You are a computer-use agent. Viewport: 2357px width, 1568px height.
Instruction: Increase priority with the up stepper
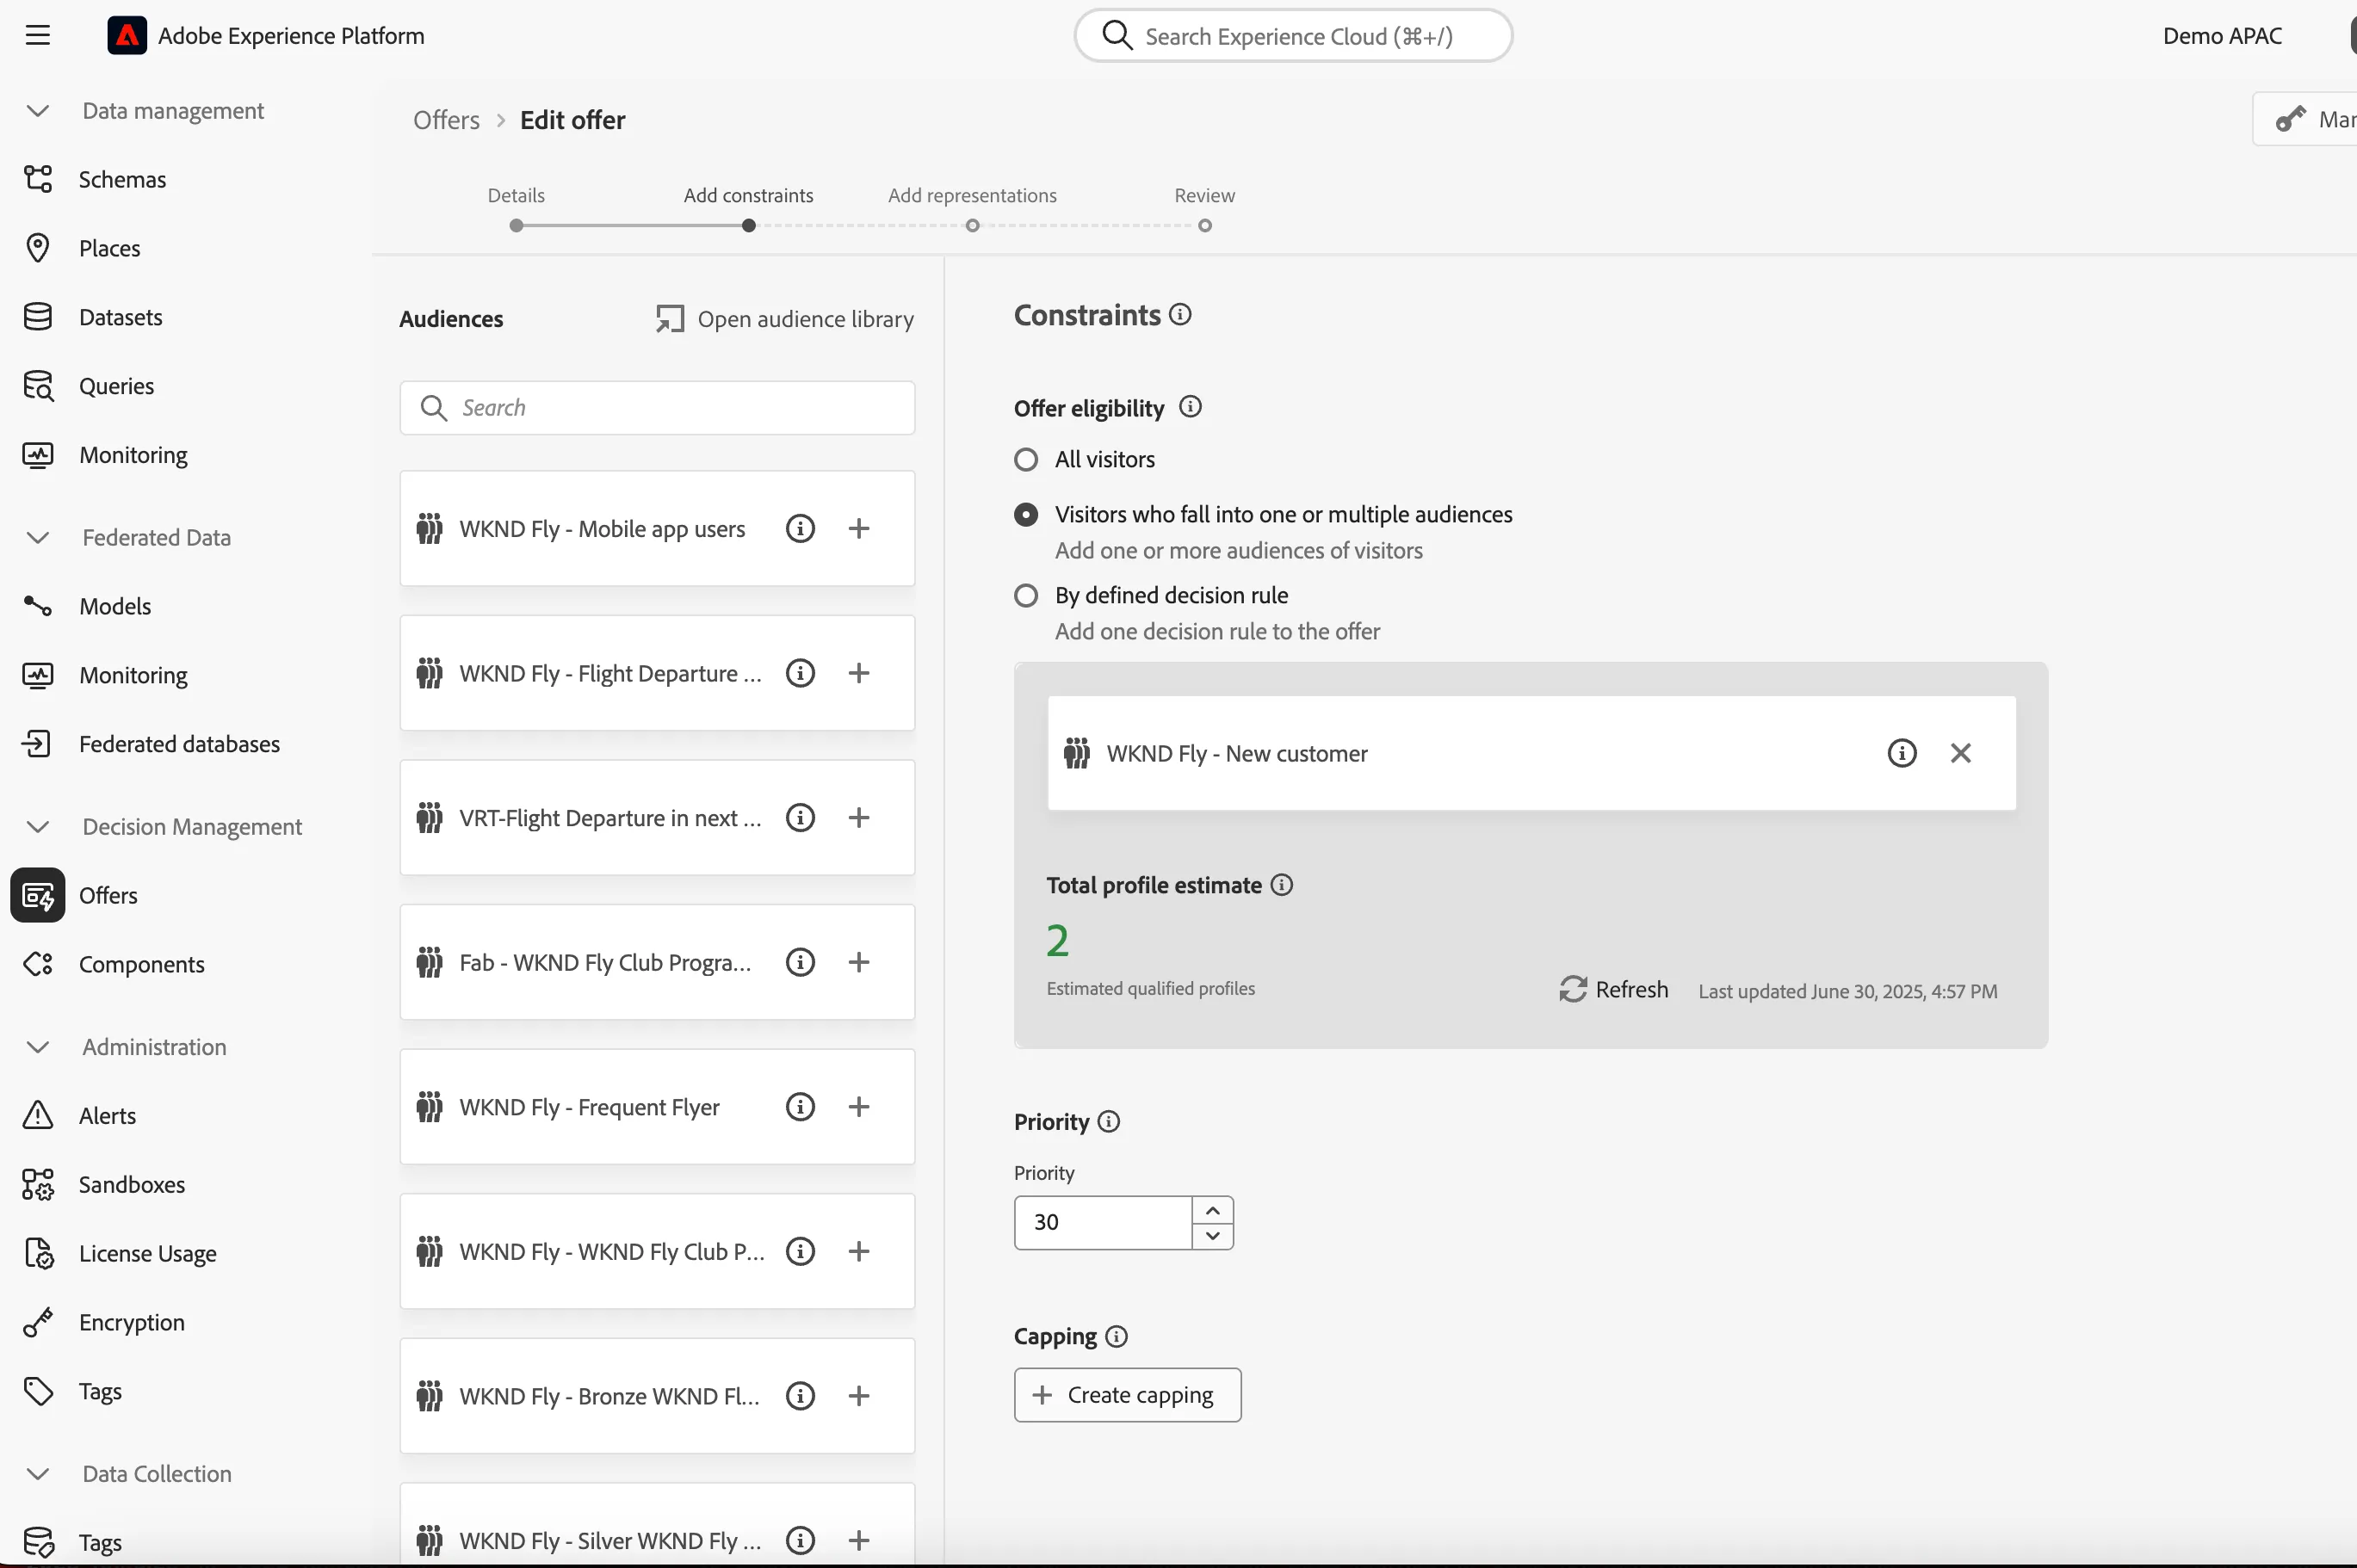[x=1212, y=1210]
